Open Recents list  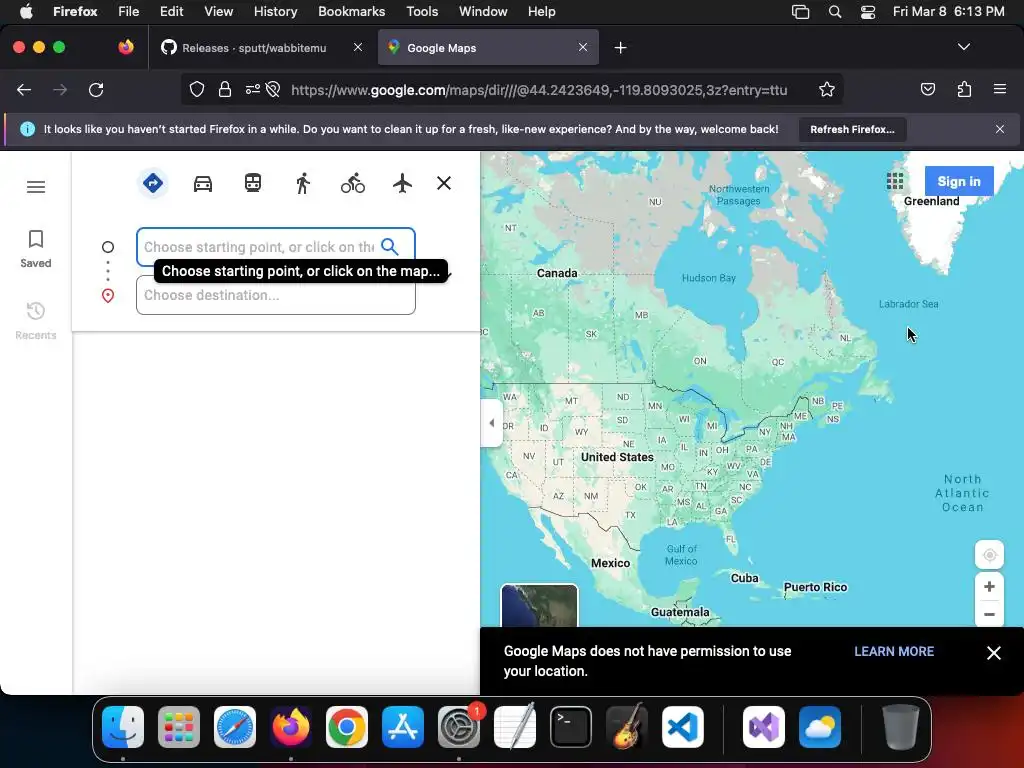(36, 321)
